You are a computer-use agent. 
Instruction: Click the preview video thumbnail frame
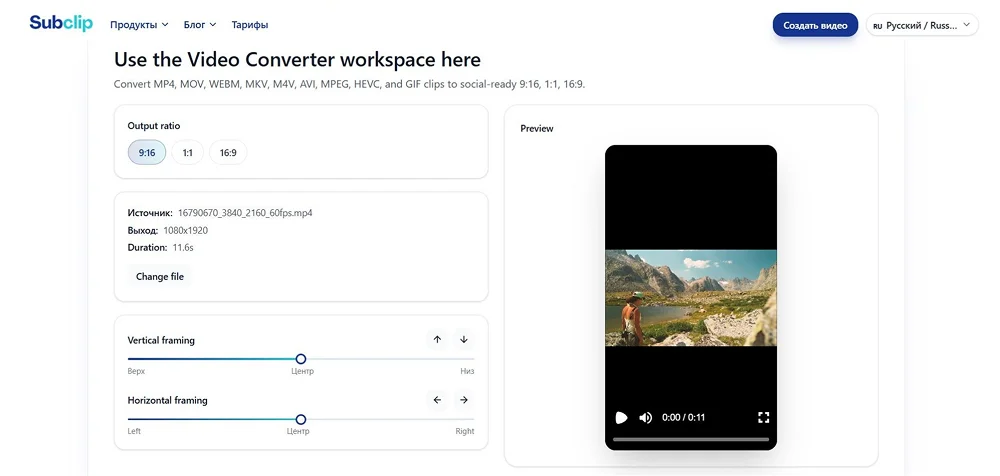pyautogui.click(x=691, y=297)
